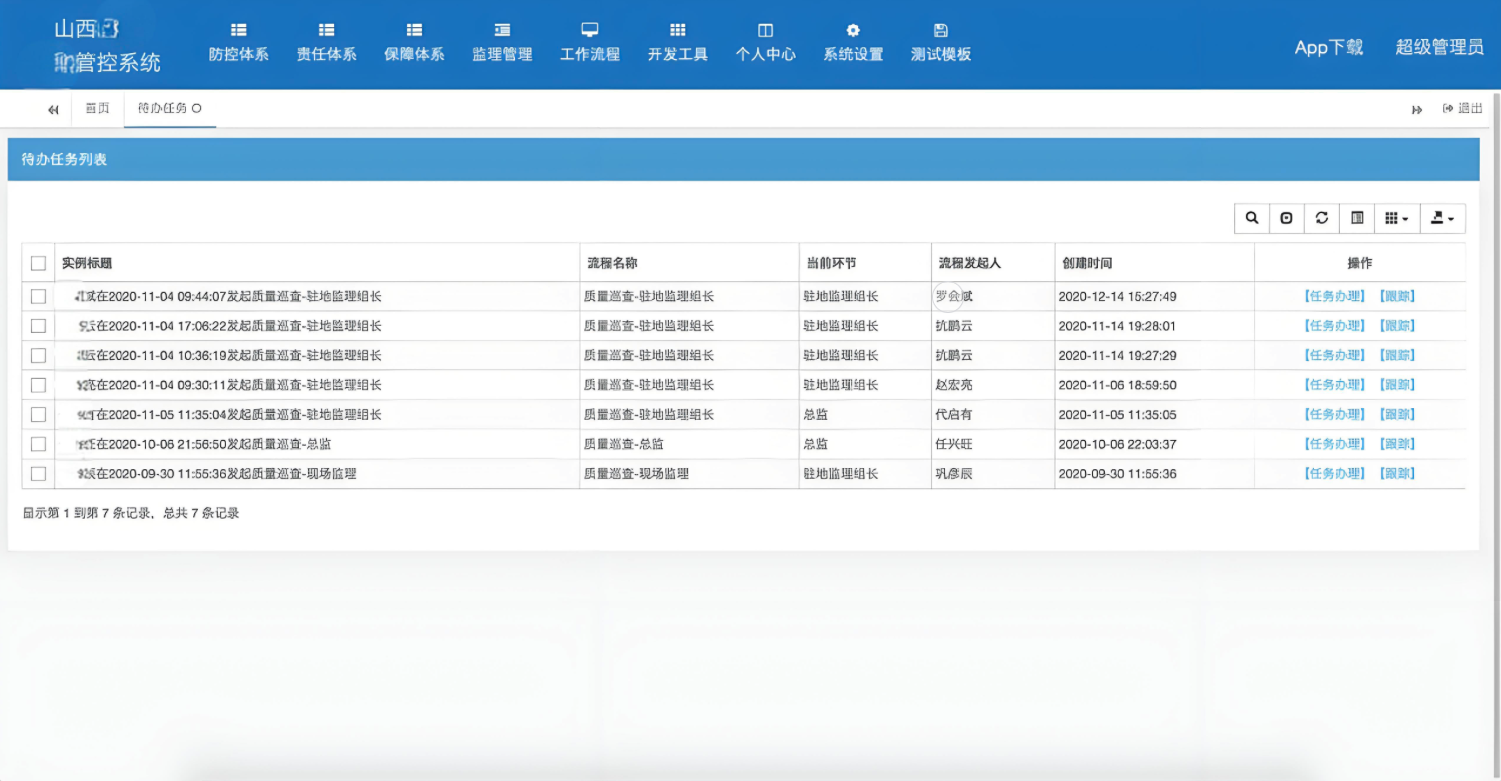
Task: Open the 系统设置 menu
Action: [x=853, y=43]
